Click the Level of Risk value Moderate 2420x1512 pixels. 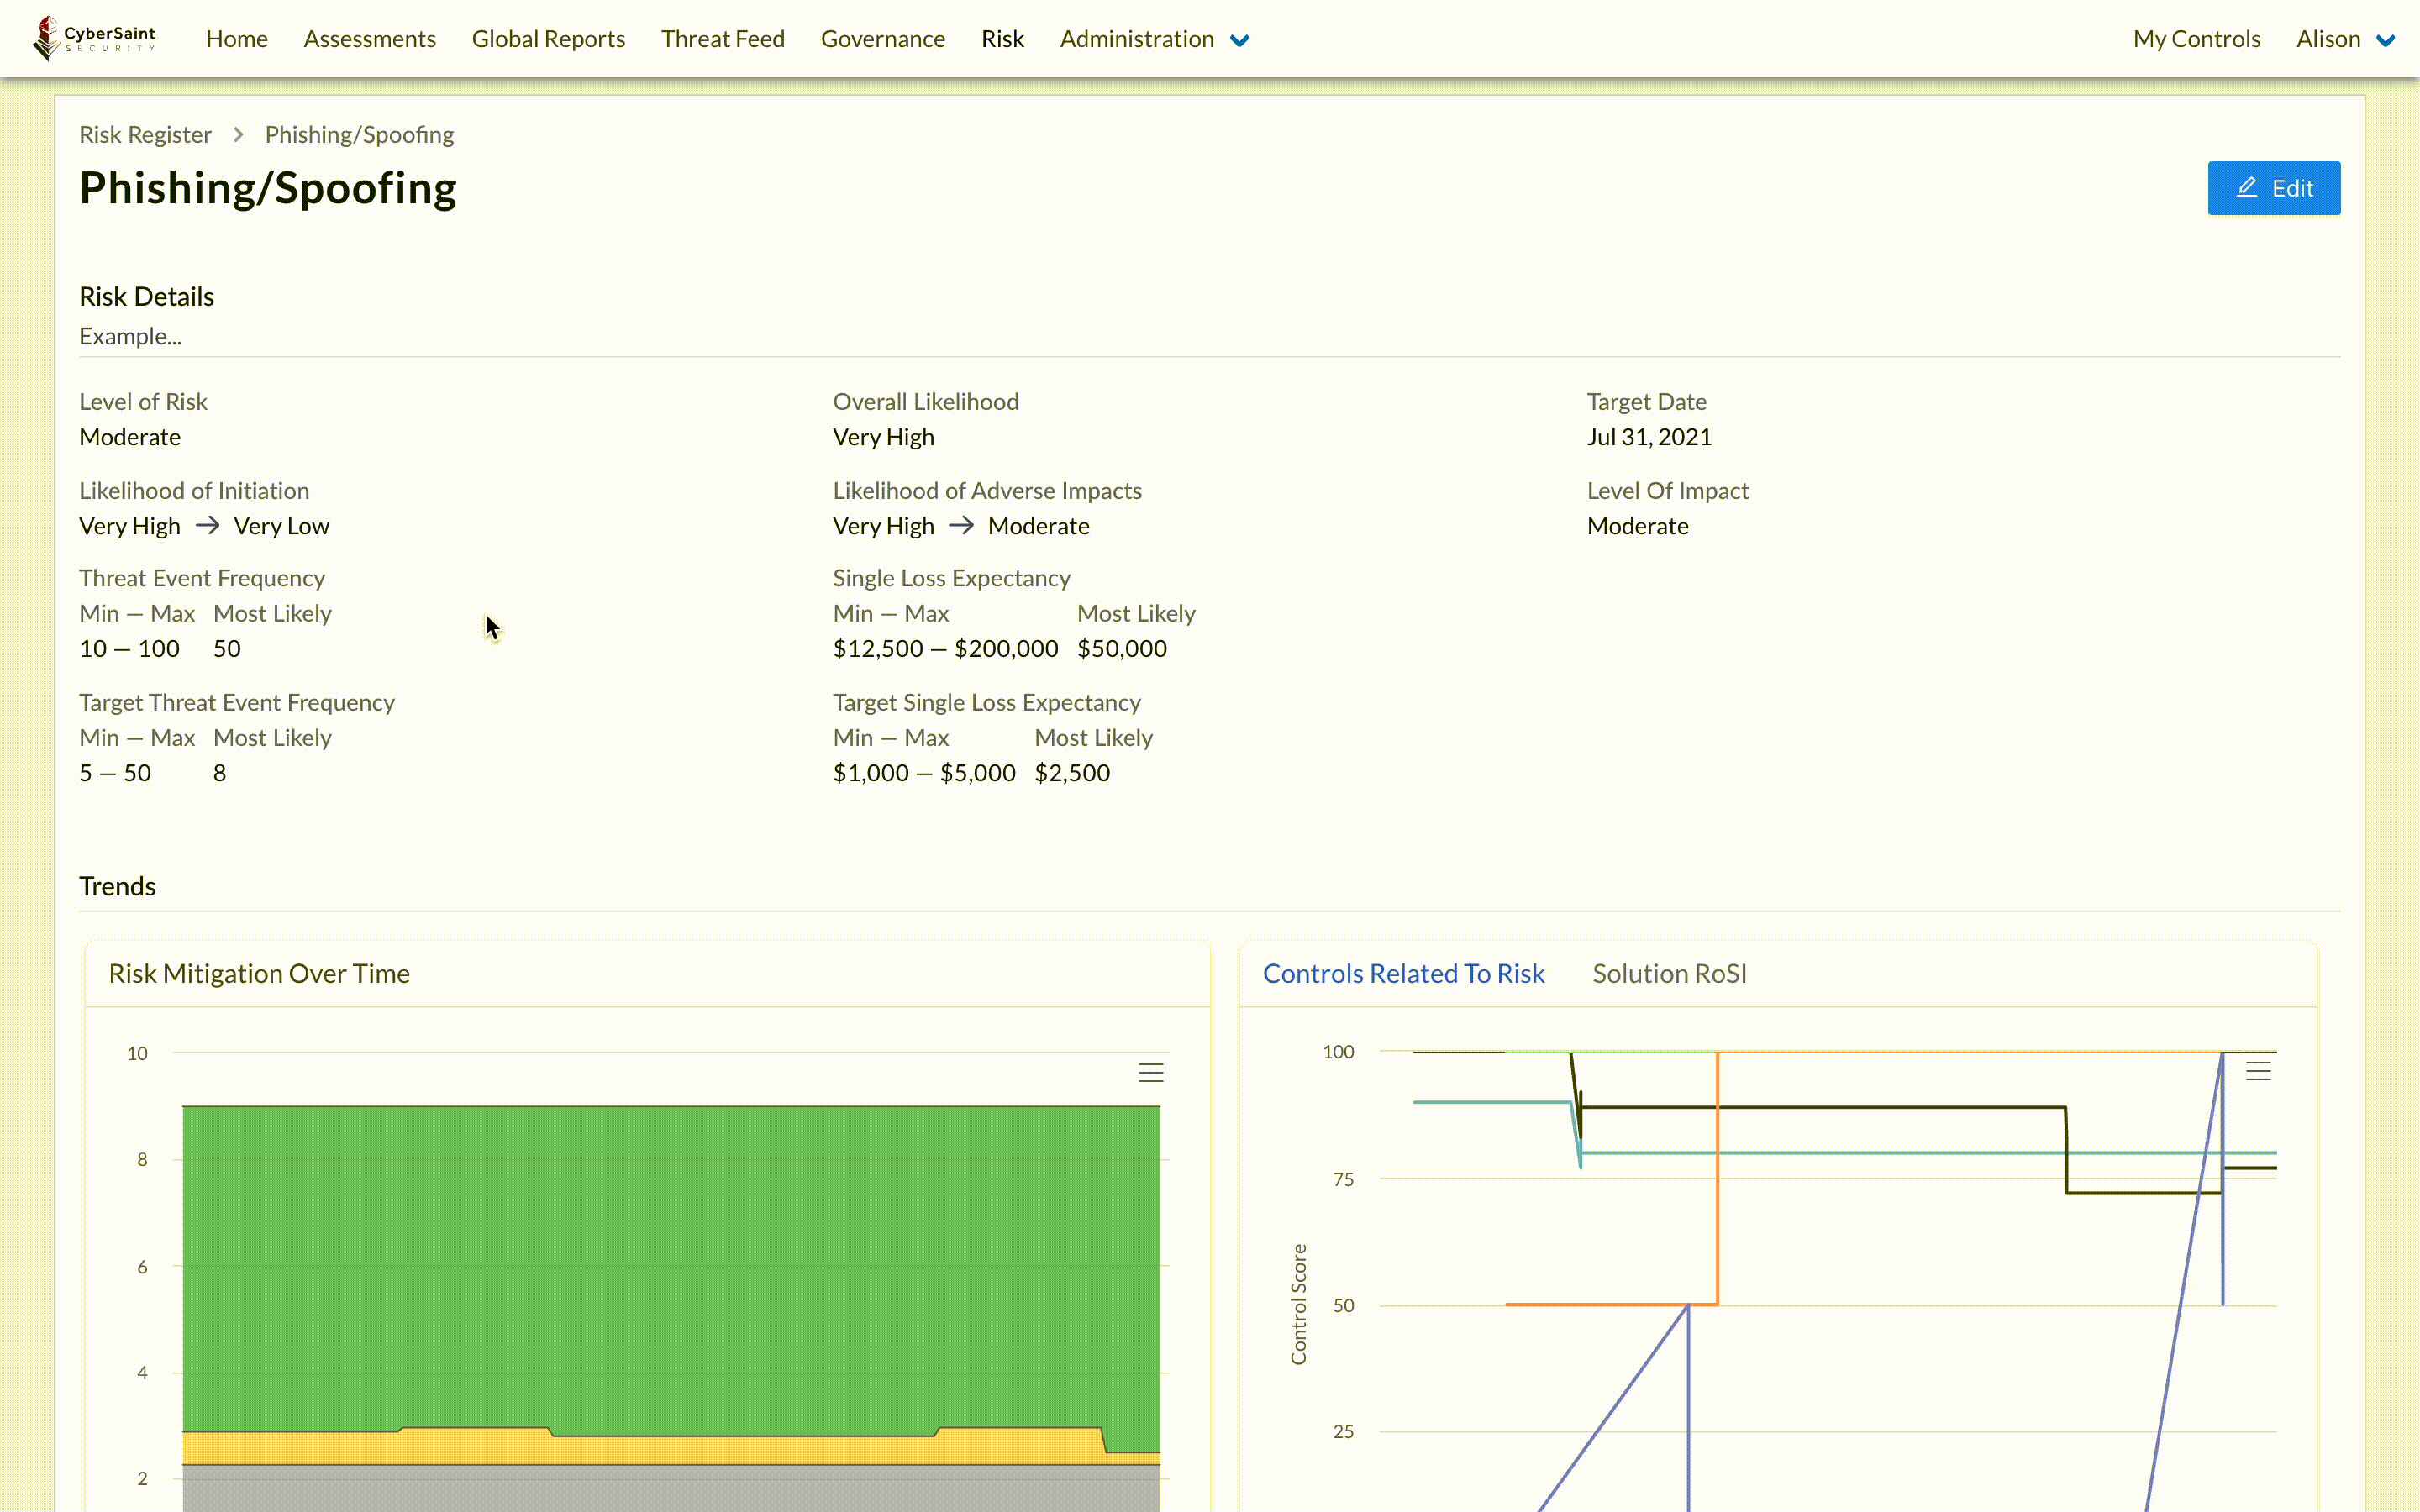130,437
